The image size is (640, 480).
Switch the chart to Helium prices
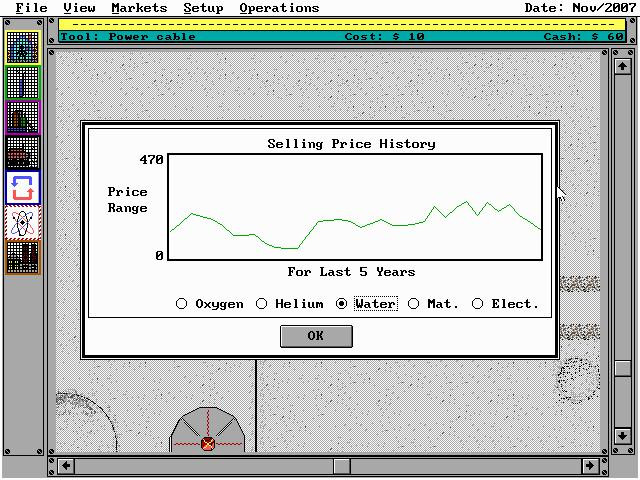(262, 304)
